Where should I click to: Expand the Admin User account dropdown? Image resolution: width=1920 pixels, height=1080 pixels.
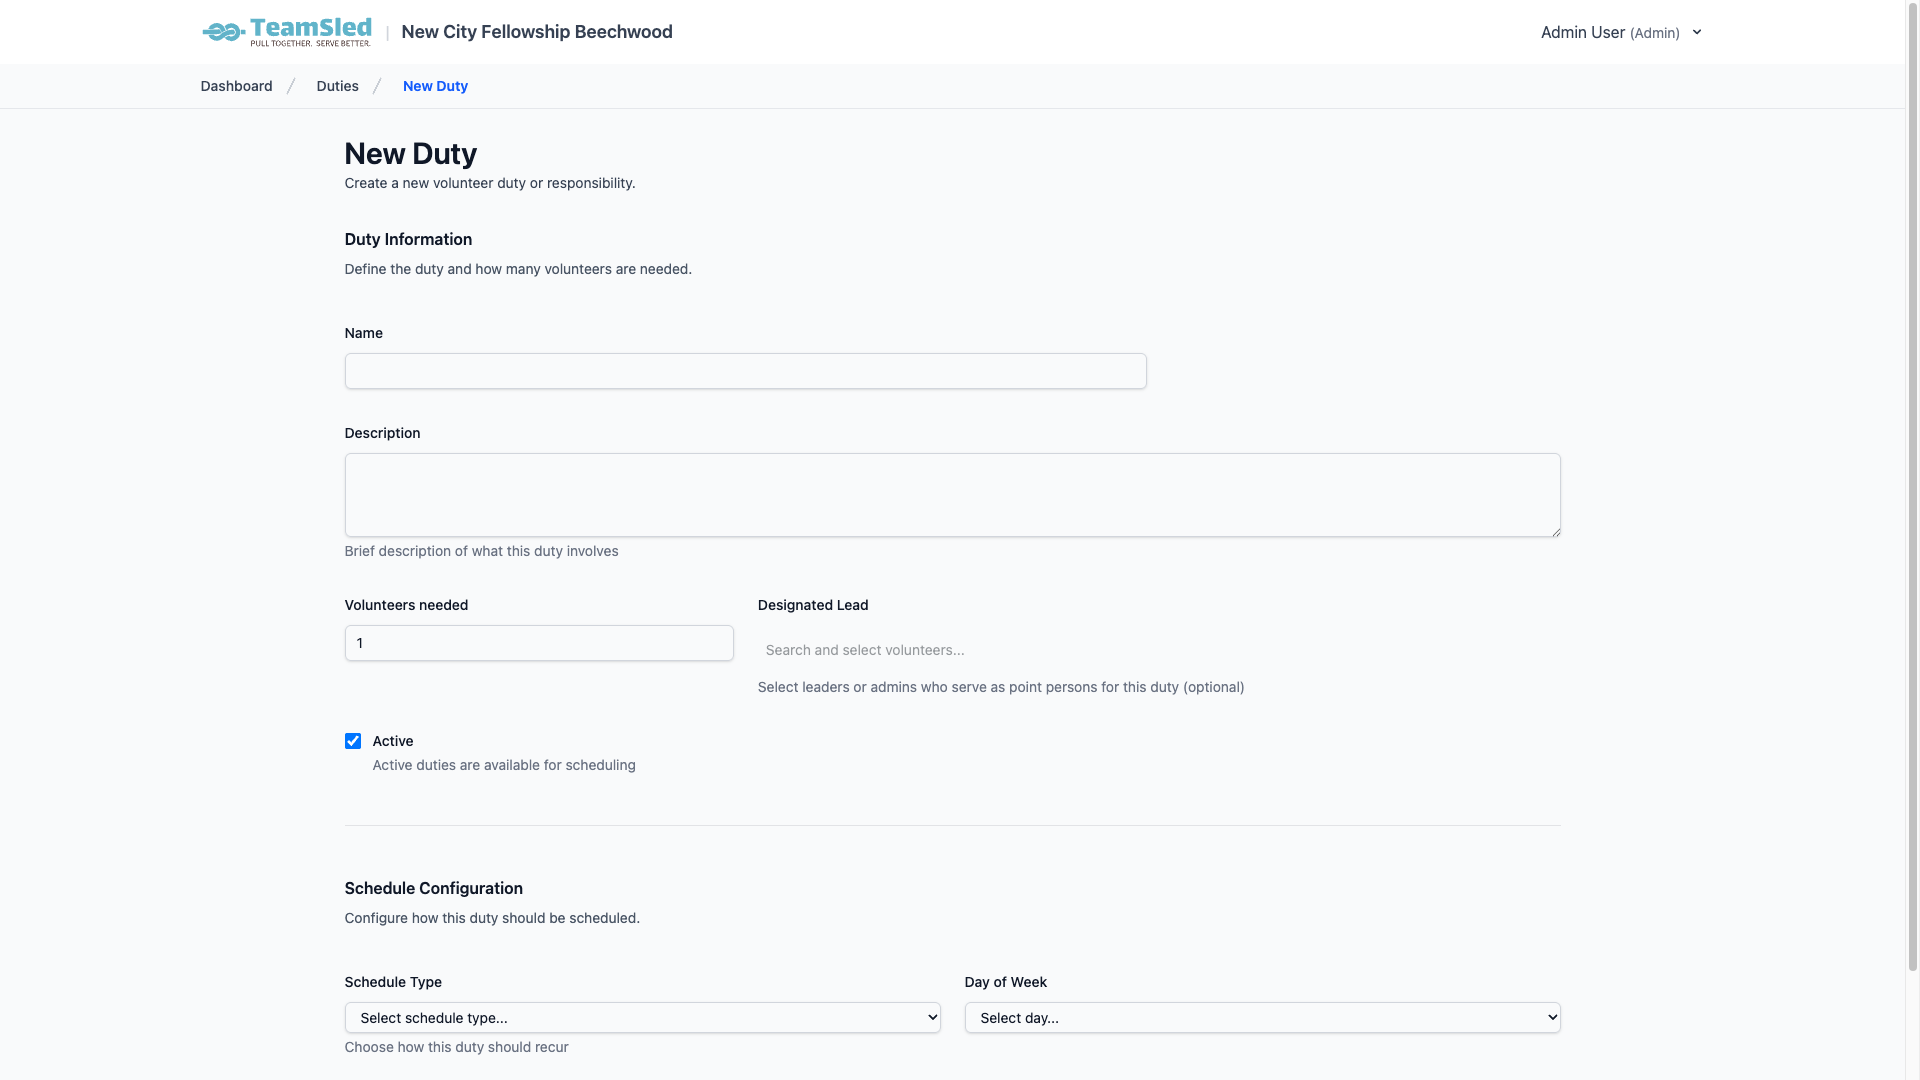click(1609, 32)
